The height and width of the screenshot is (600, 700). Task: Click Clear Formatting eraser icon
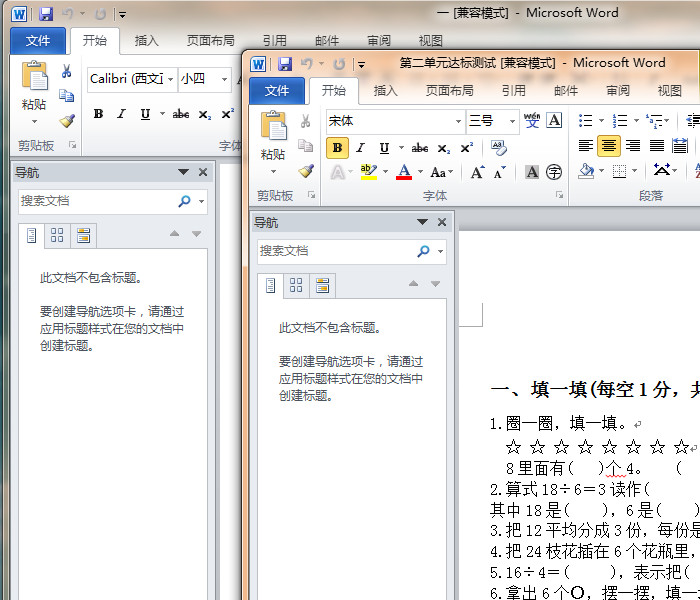click(499, 147)
